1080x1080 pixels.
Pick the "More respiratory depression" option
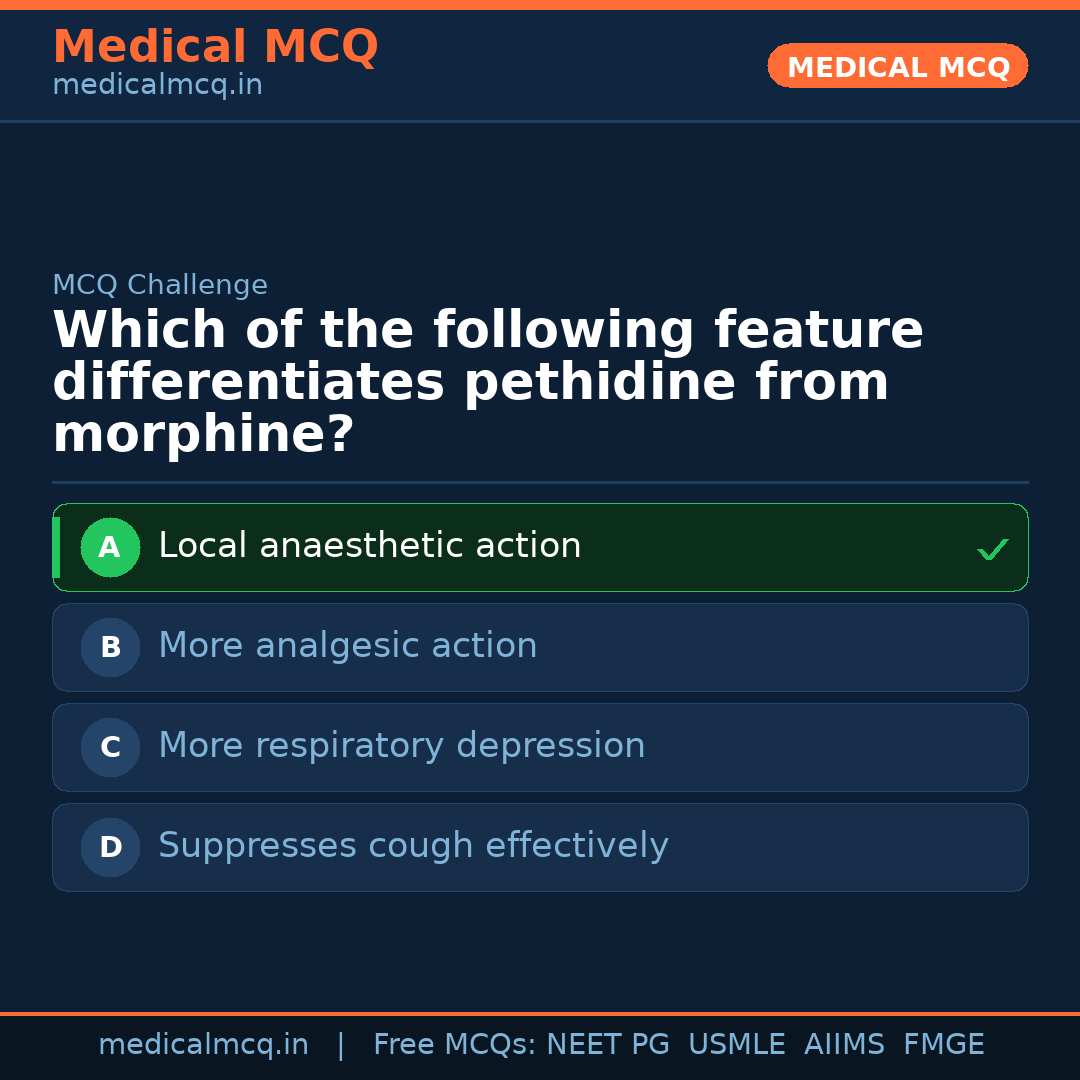pyautogui.click(x=401, y=746)
